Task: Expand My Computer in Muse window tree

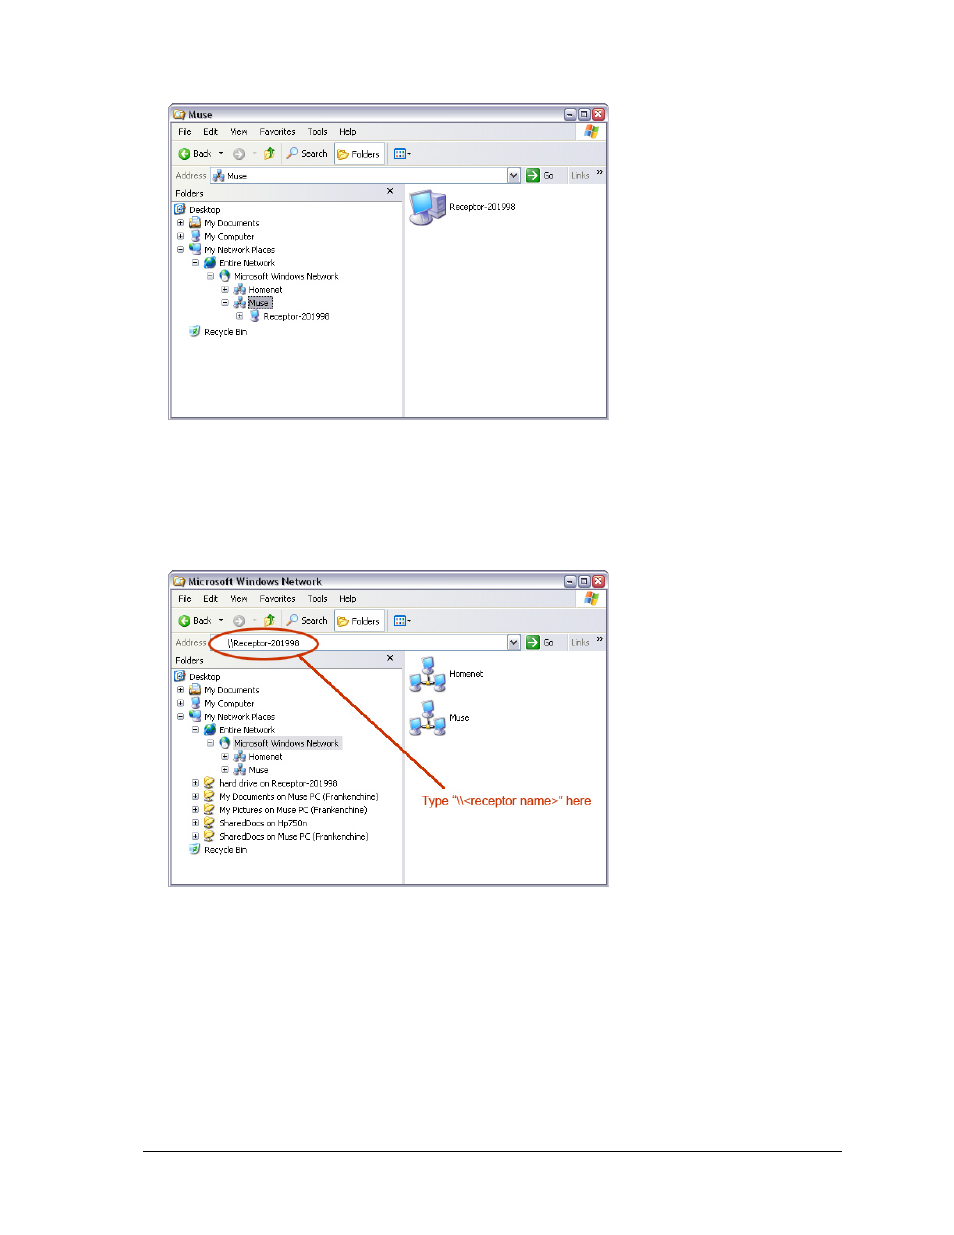Action: point(181,237)
